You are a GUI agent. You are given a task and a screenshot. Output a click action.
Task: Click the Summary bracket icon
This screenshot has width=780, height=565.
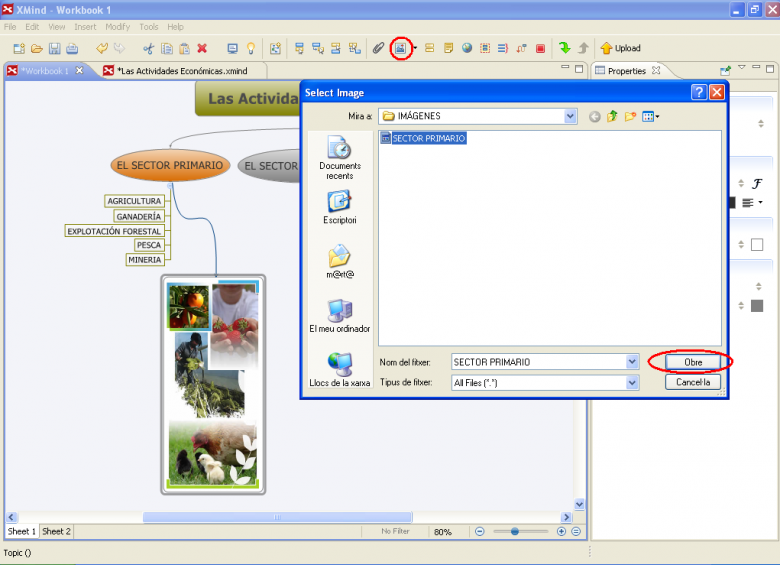click(x=503, y=48)
